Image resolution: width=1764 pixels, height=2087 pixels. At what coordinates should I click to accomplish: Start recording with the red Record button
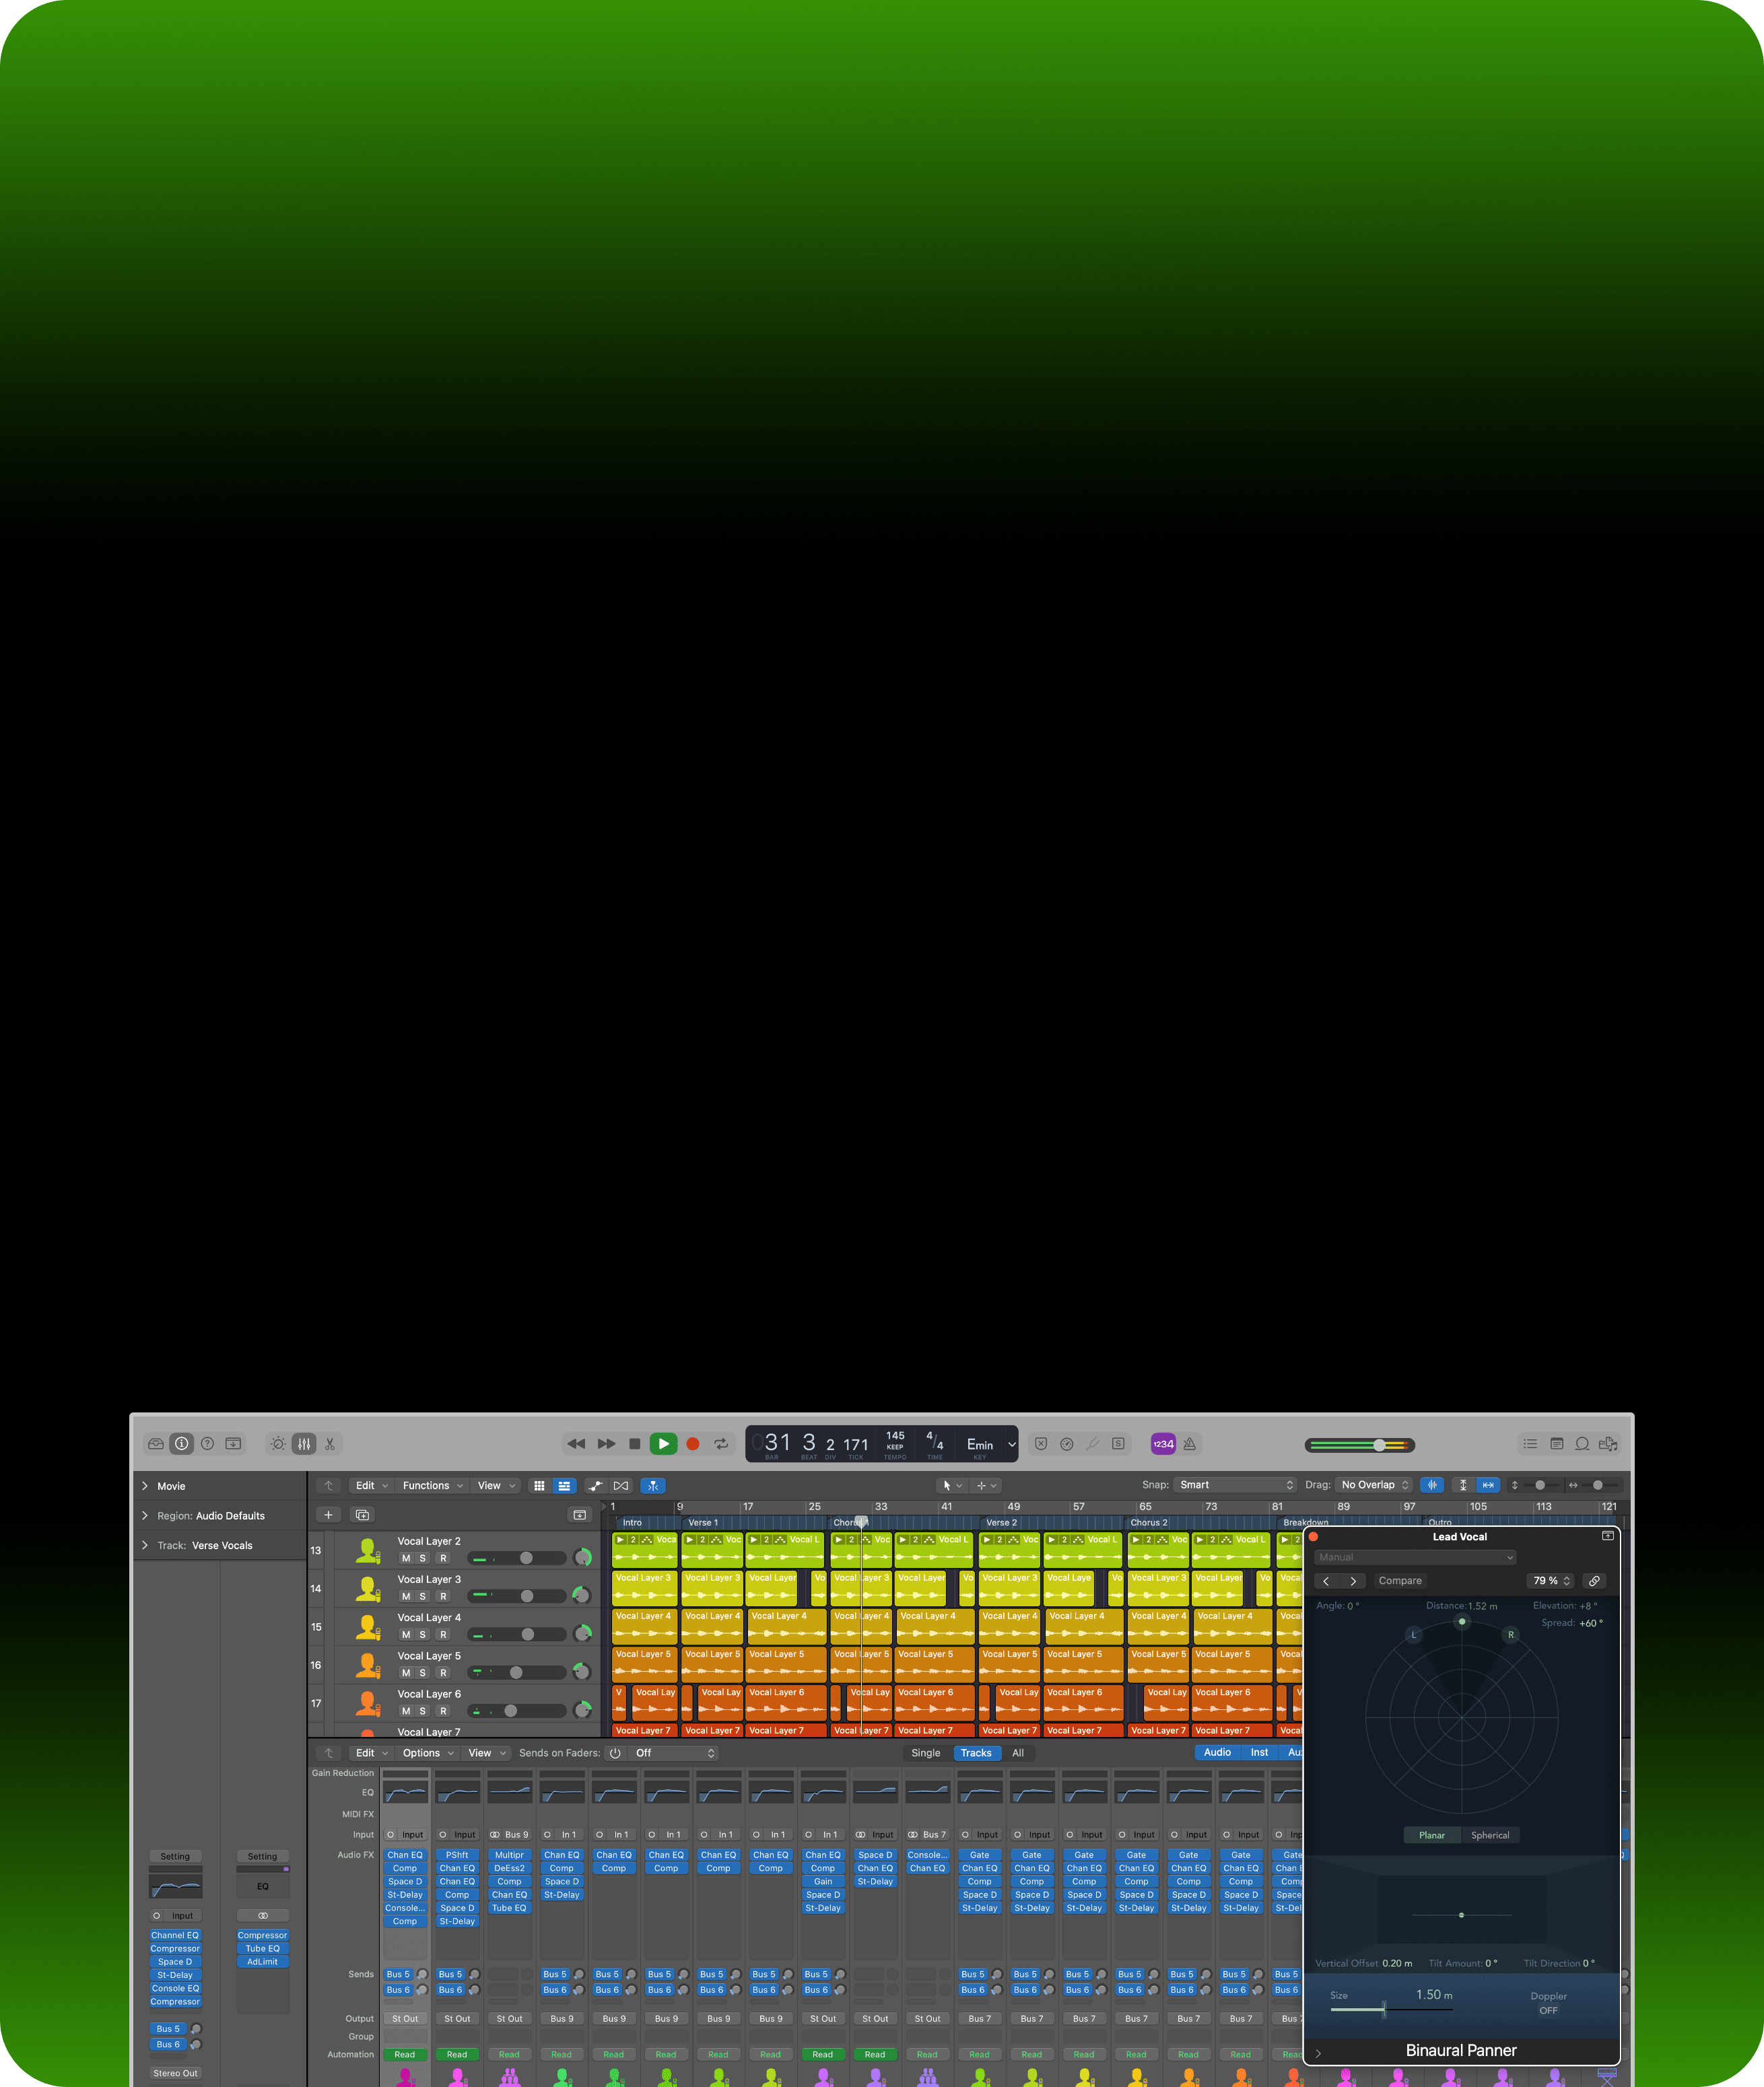tap(692, 1444)
